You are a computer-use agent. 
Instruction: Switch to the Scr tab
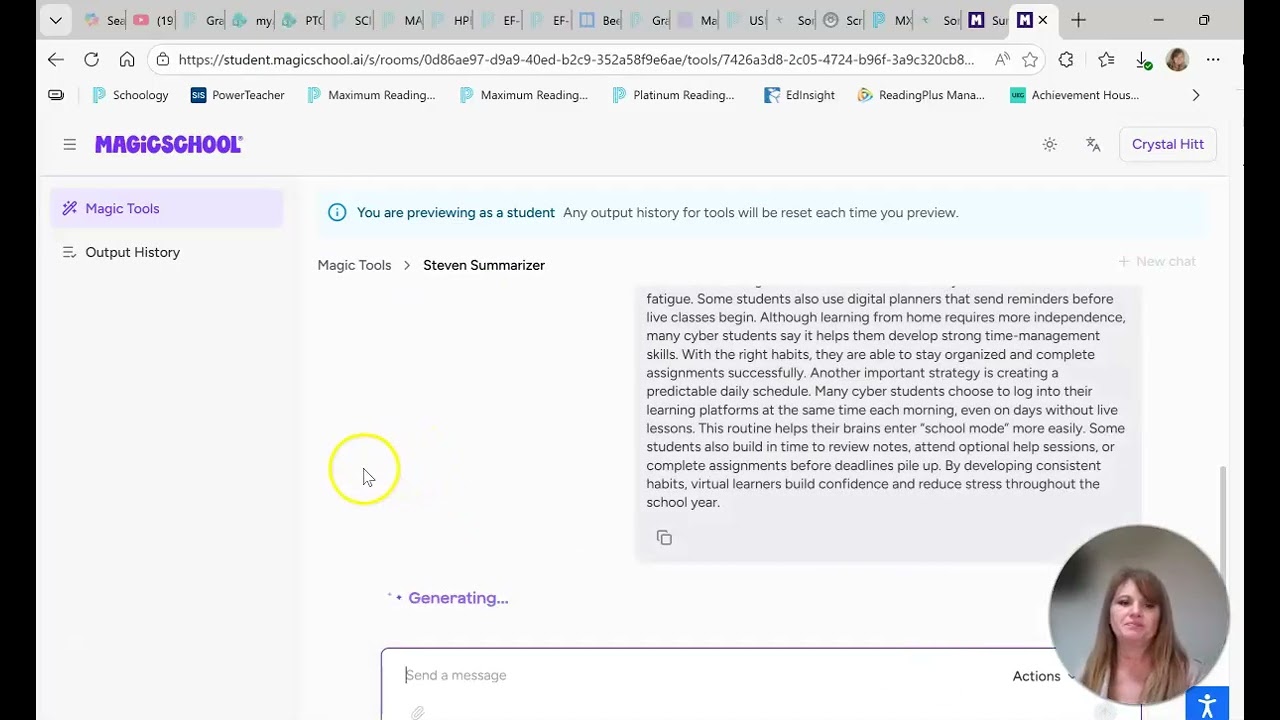(x=844, y=20)
